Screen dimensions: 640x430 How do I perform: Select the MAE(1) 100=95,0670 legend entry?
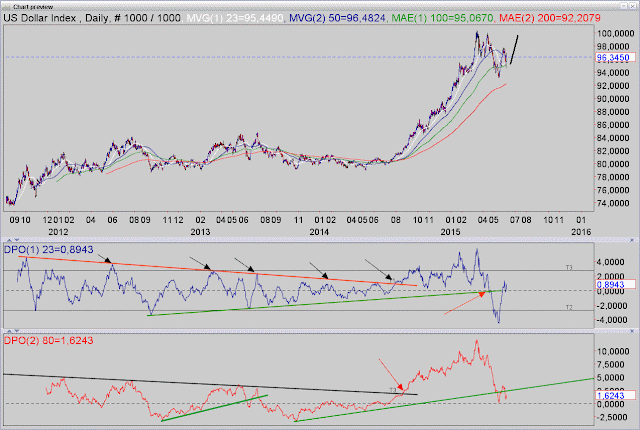coord(442,18)
